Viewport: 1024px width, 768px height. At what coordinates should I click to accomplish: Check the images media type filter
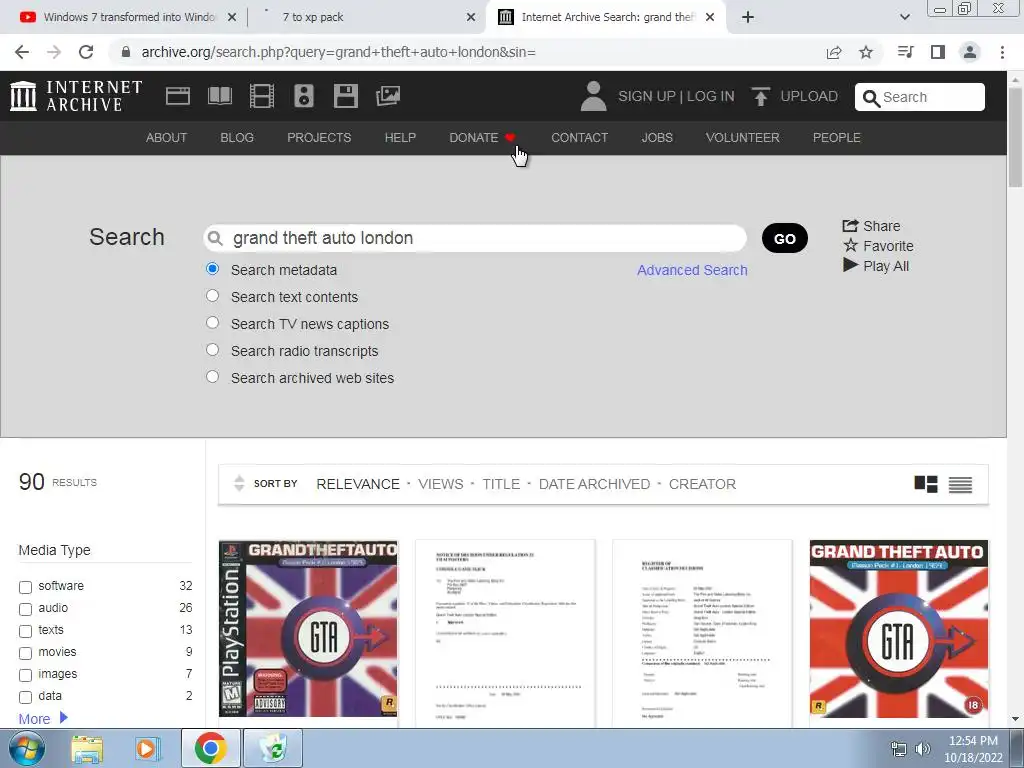25,675
